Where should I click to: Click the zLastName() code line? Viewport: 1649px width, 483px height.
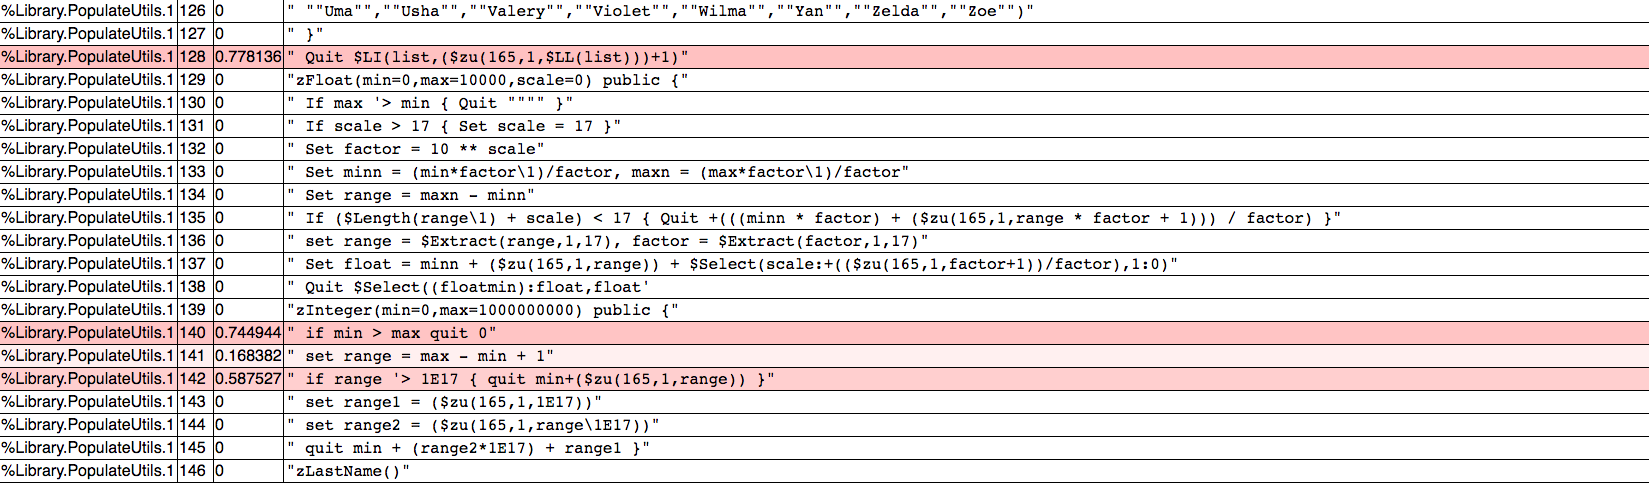click(349, 471)
